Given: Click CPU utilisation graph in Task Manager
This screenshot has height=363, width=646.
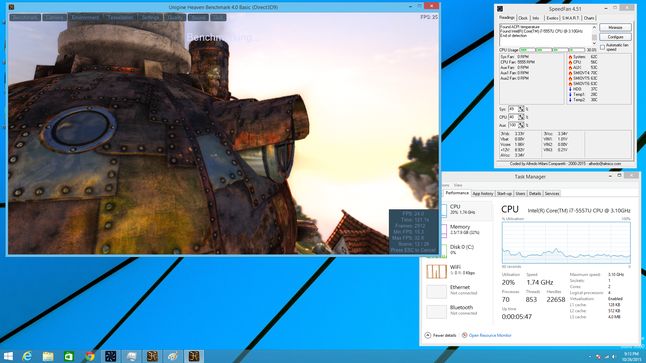Looking at the screenshot, I should click(566, 243).
